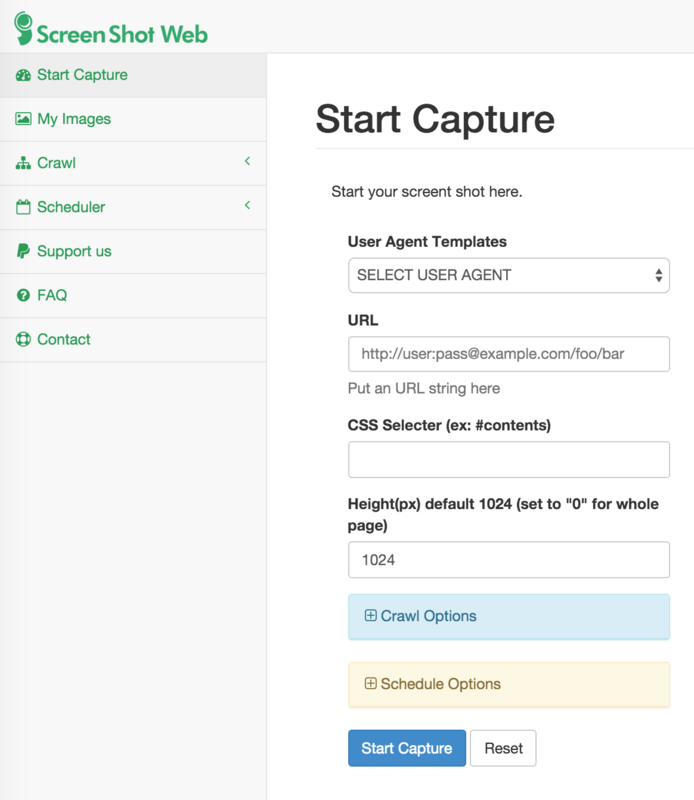Click the picture icon beside My Images
694x800 pixels.
(x=23, y=119)
